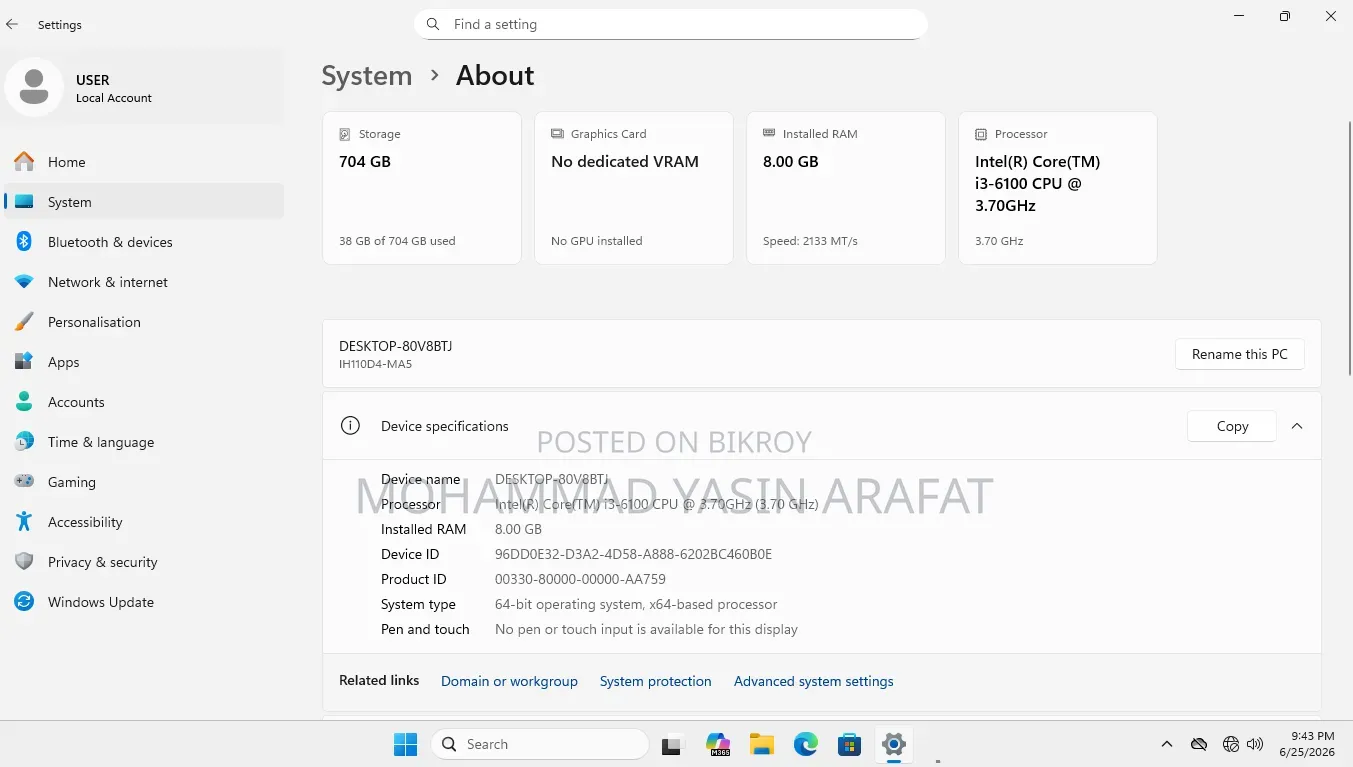Click the Settings gear in the taskbar
The height and width of the screenshot is (767, 1353).
tap(894, 744)
